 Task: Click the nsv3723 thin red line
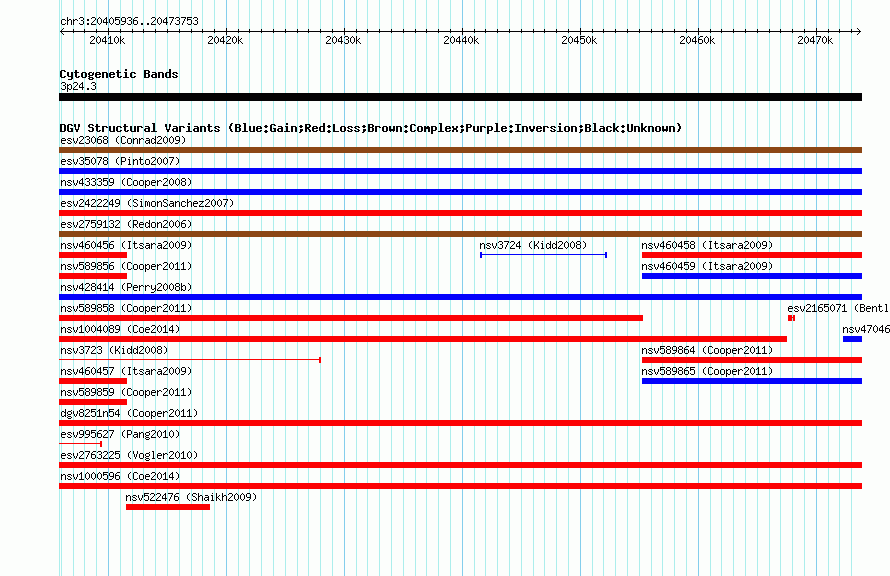click(x=190, y=360)
